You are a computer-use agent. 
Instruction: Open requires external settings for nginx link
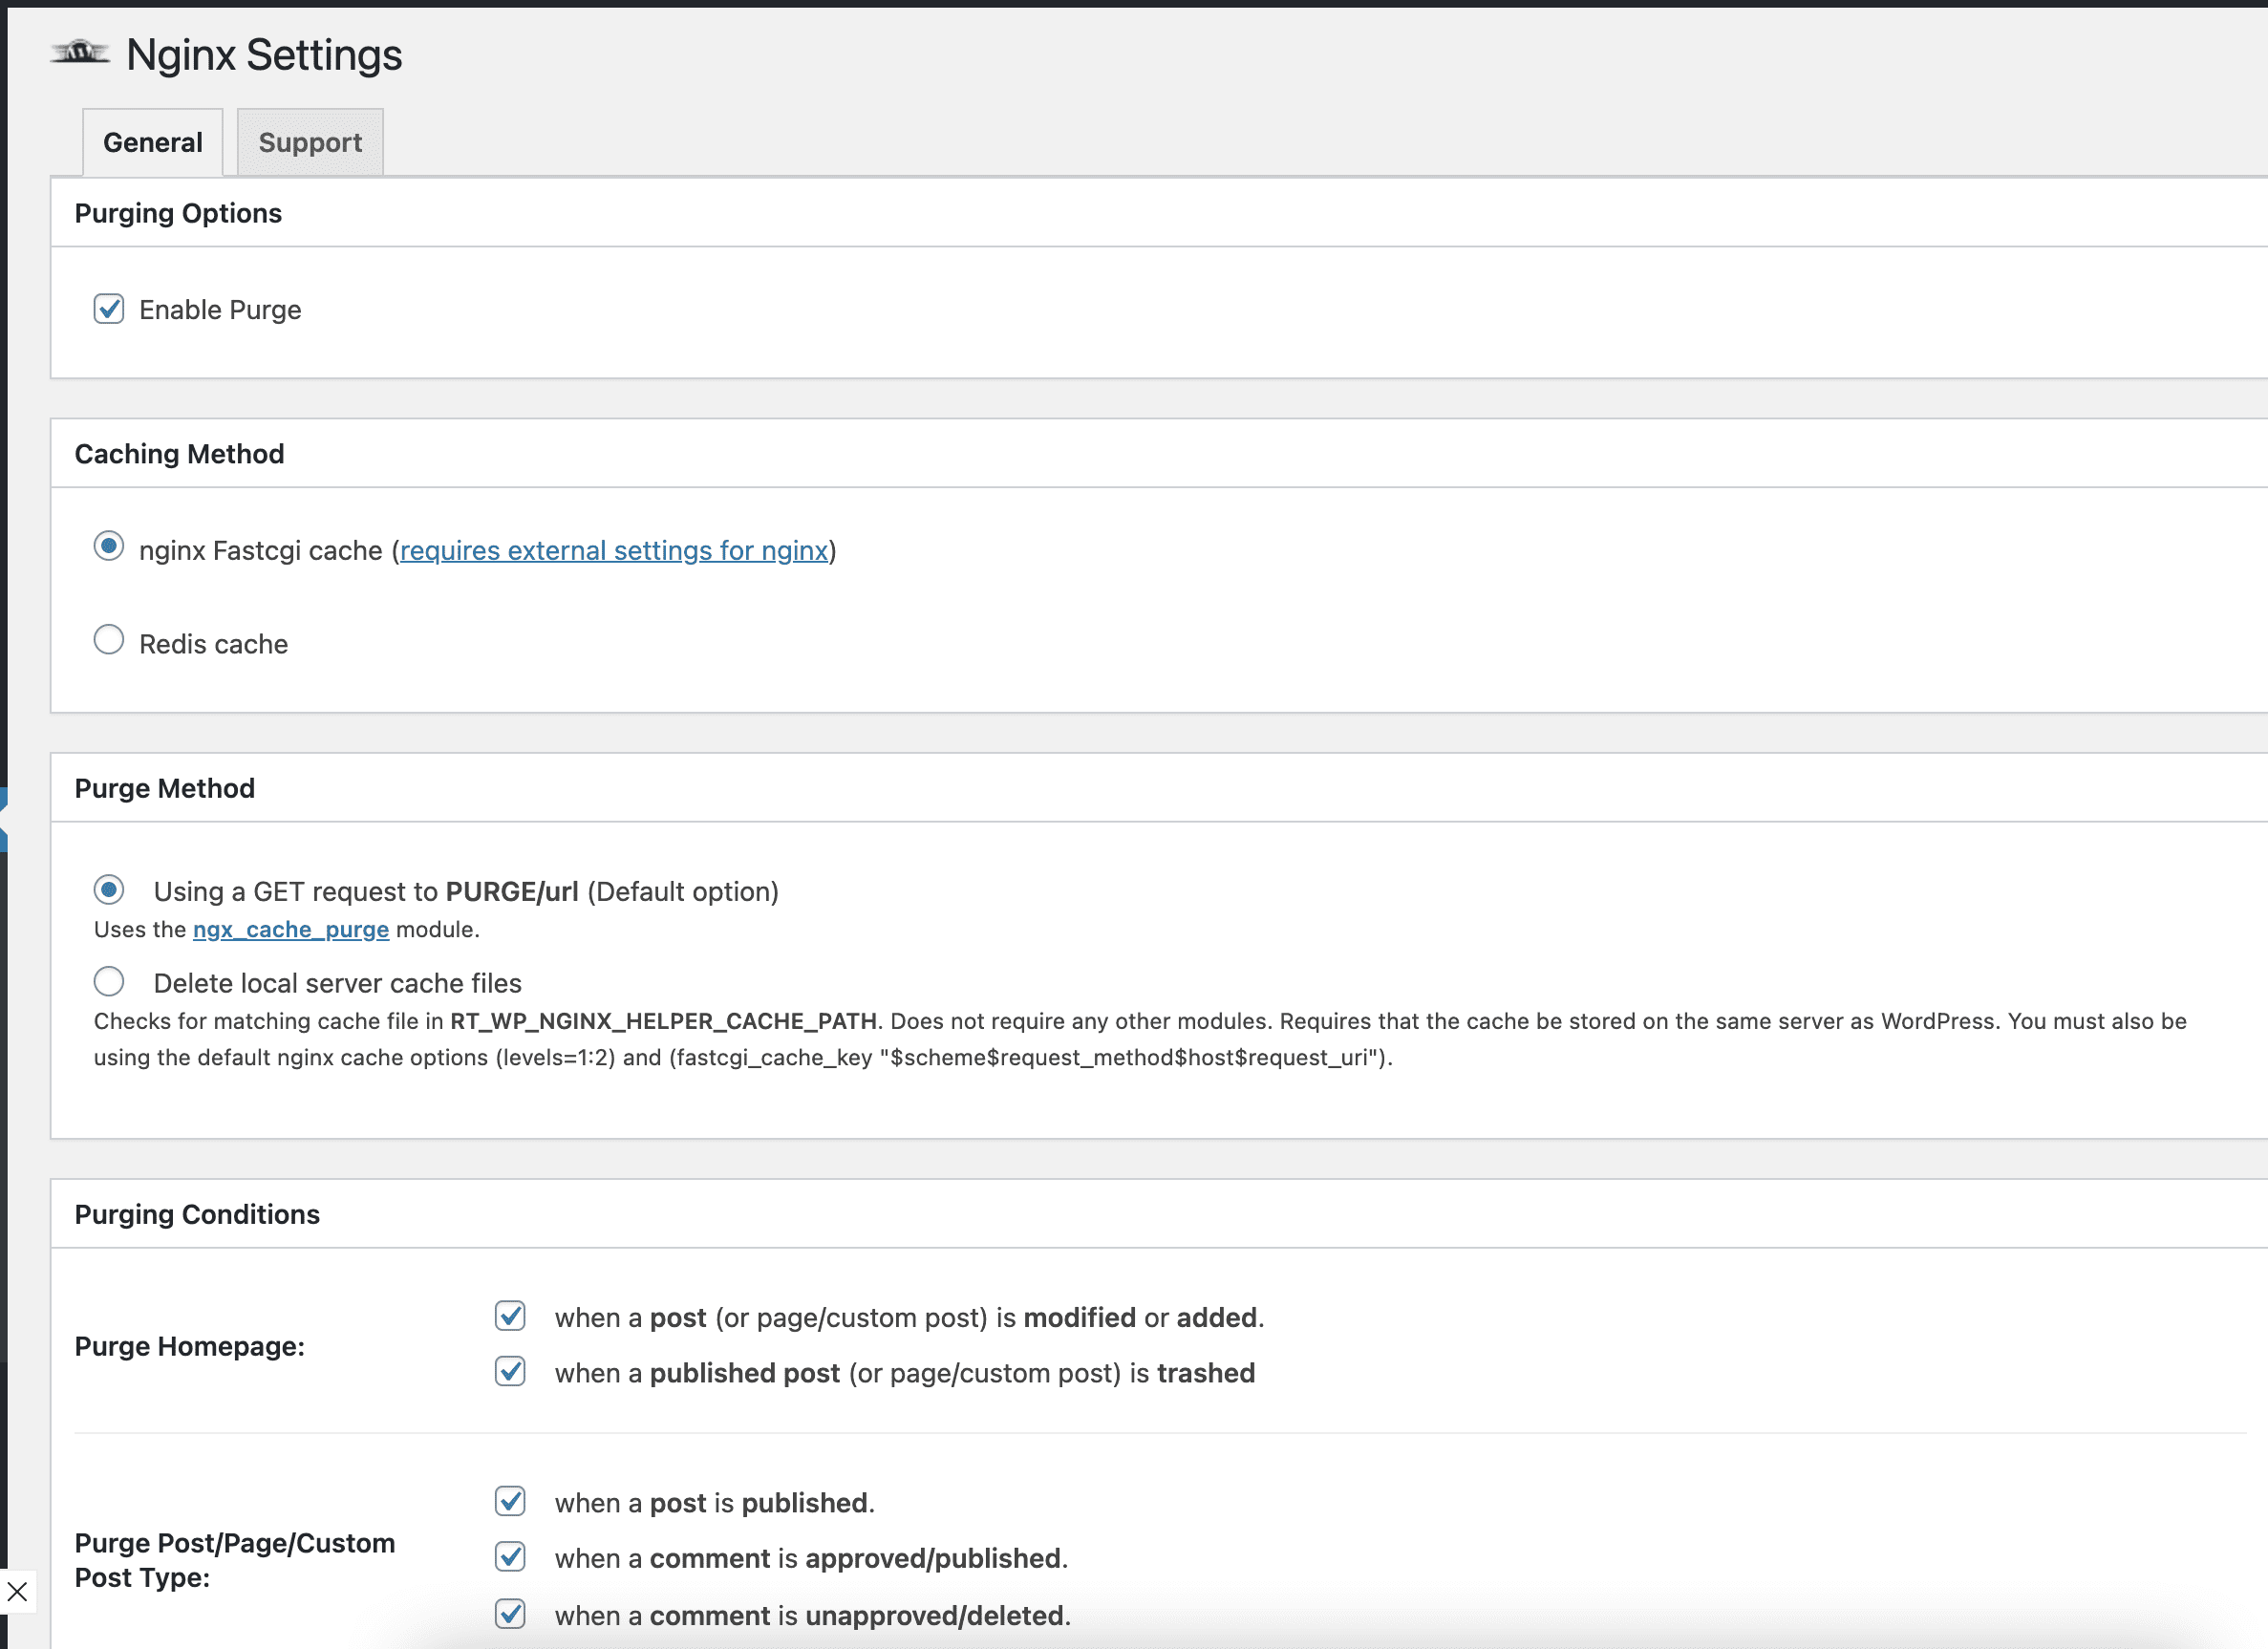pos(613,551)
